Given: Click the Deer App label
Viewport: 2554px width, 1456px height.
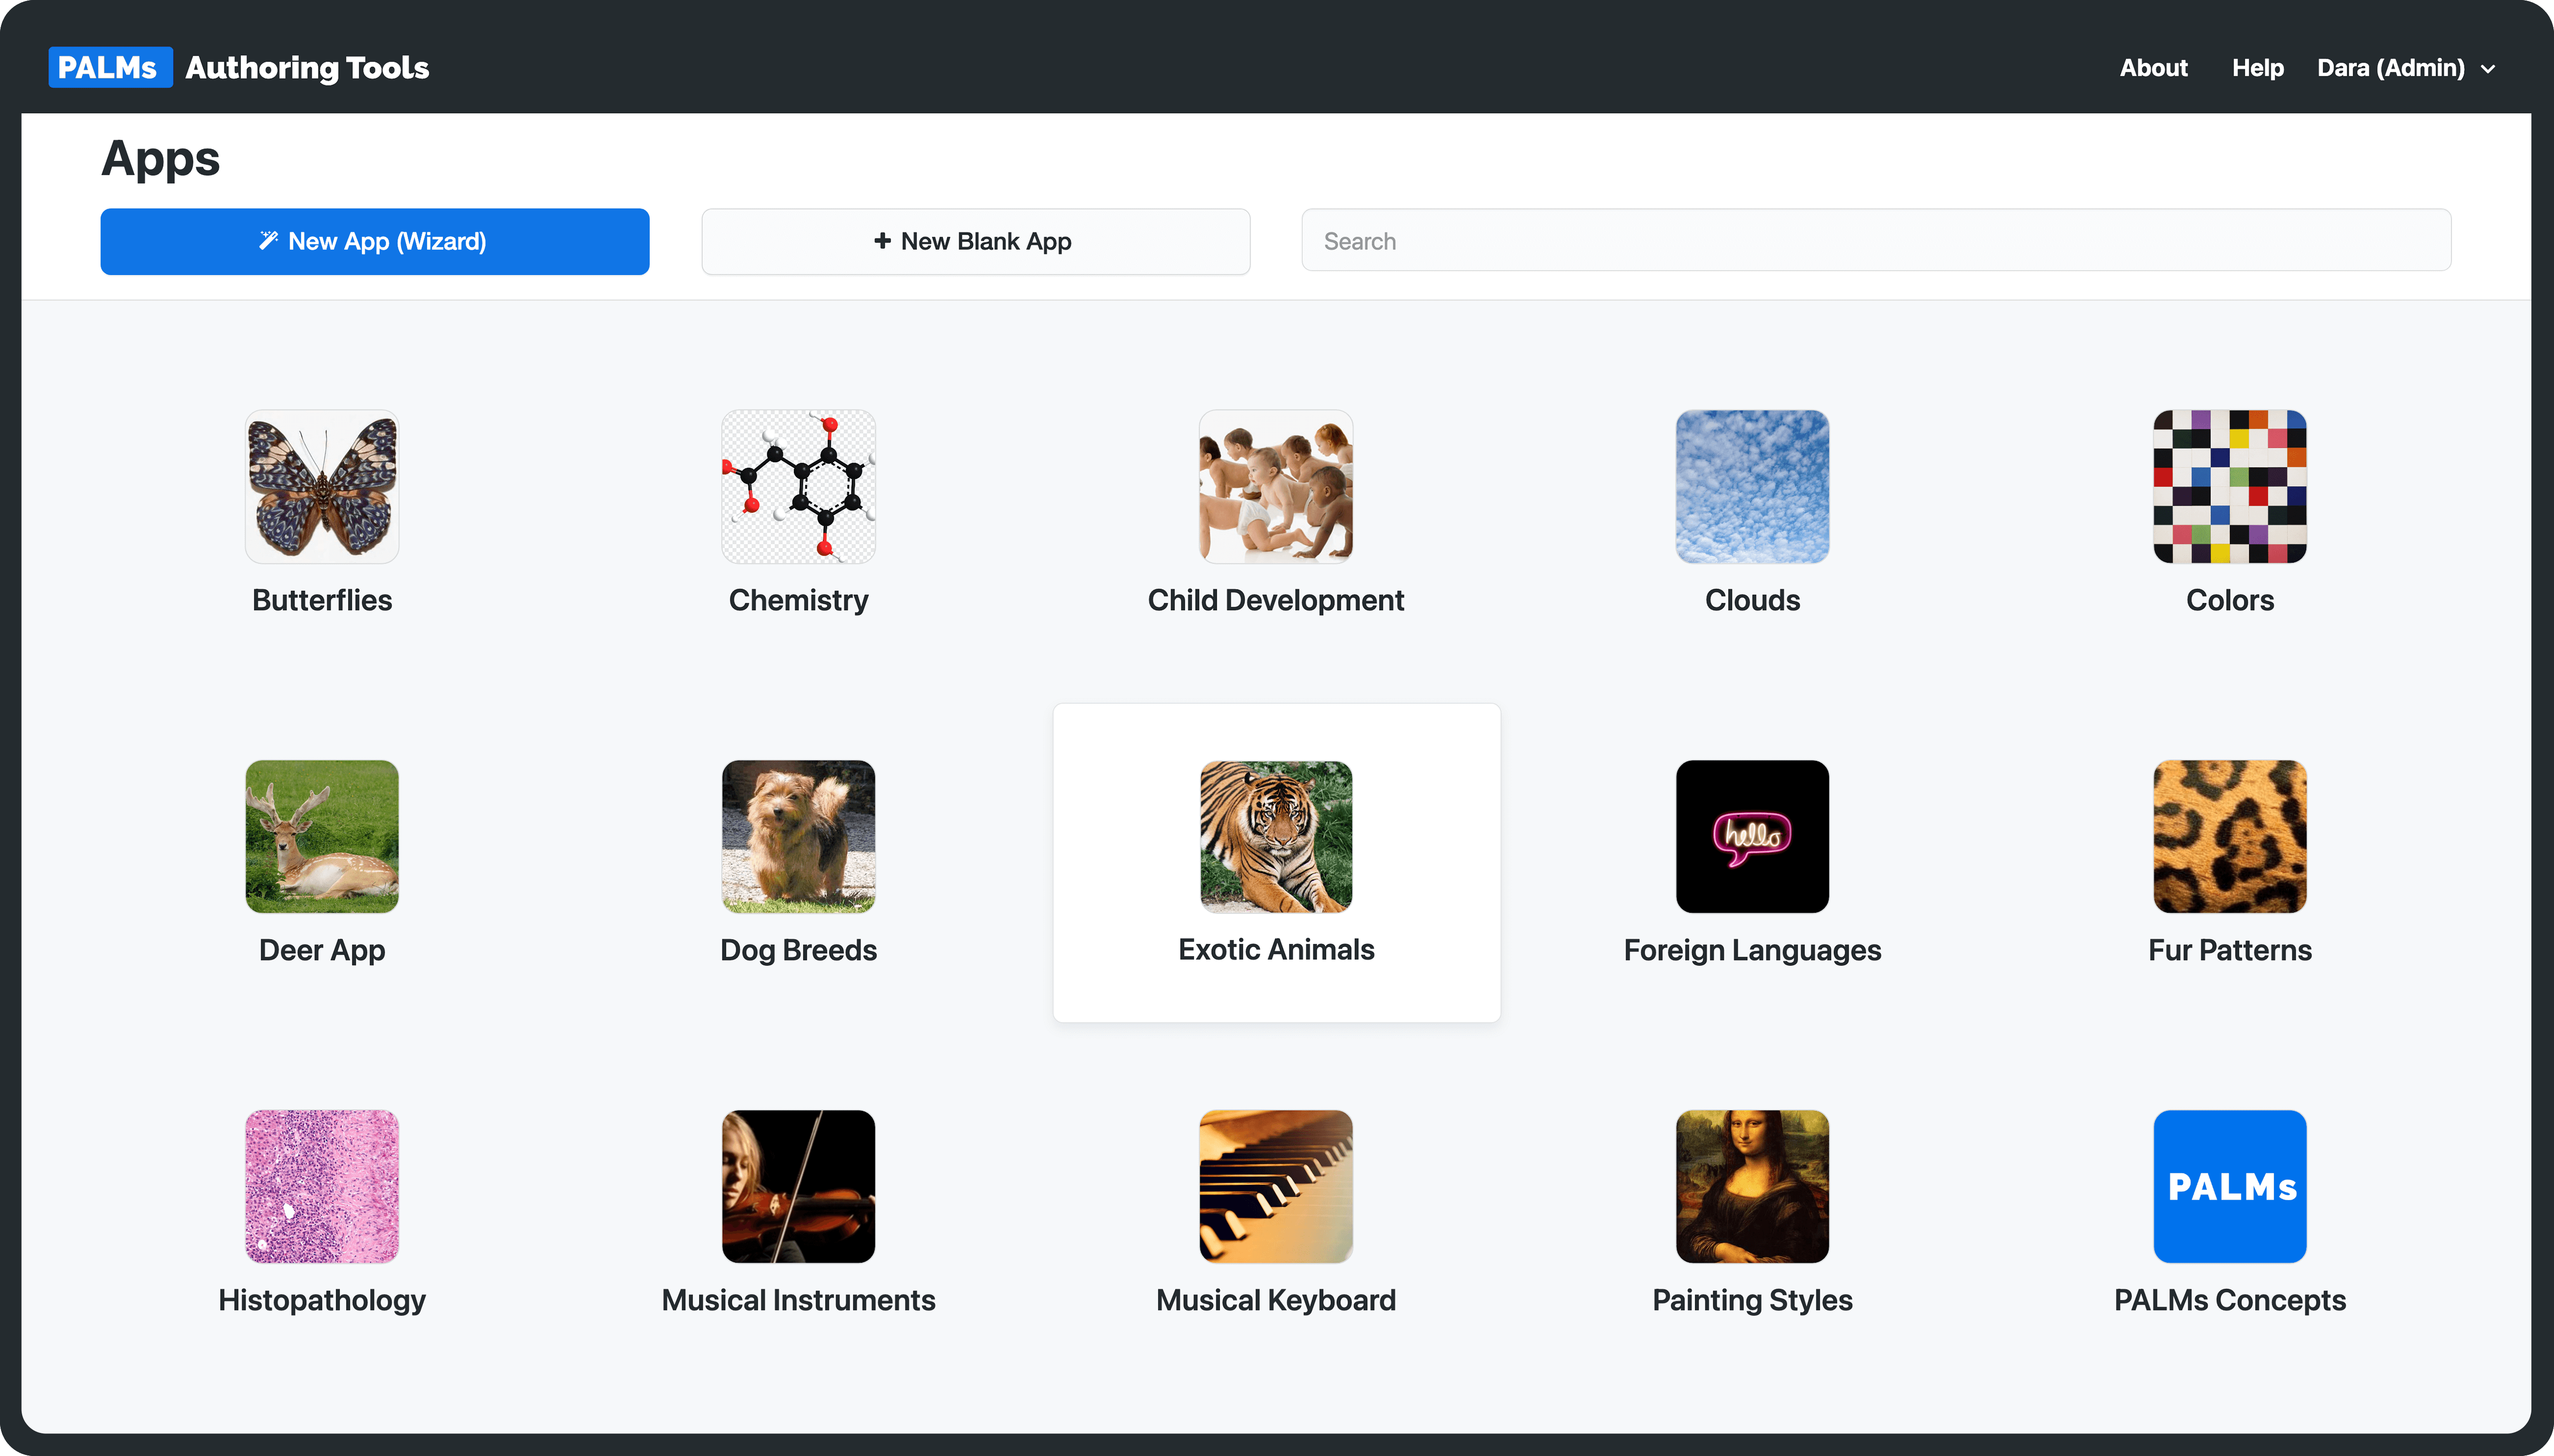Looking at the screenshot, I should 322,950.
